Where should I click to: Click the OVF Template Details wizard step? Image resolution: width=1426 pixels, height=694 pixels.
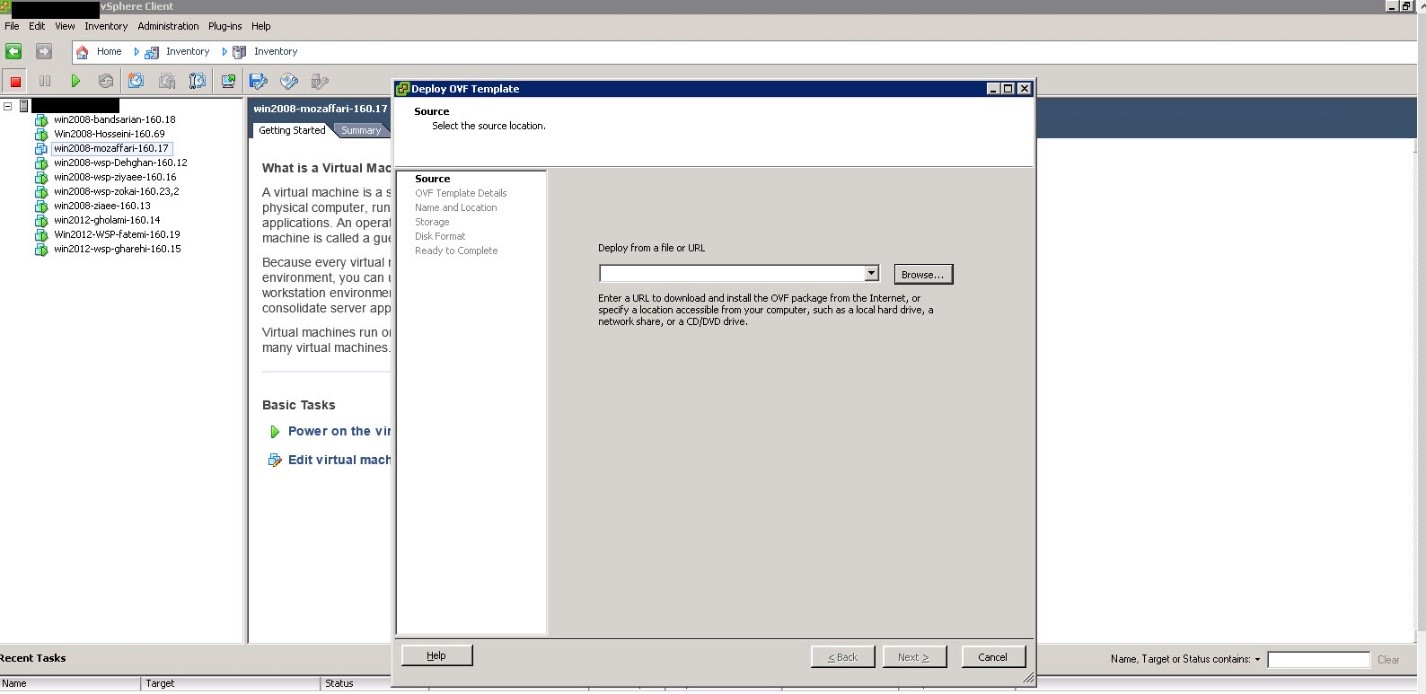tap(461, 193)
